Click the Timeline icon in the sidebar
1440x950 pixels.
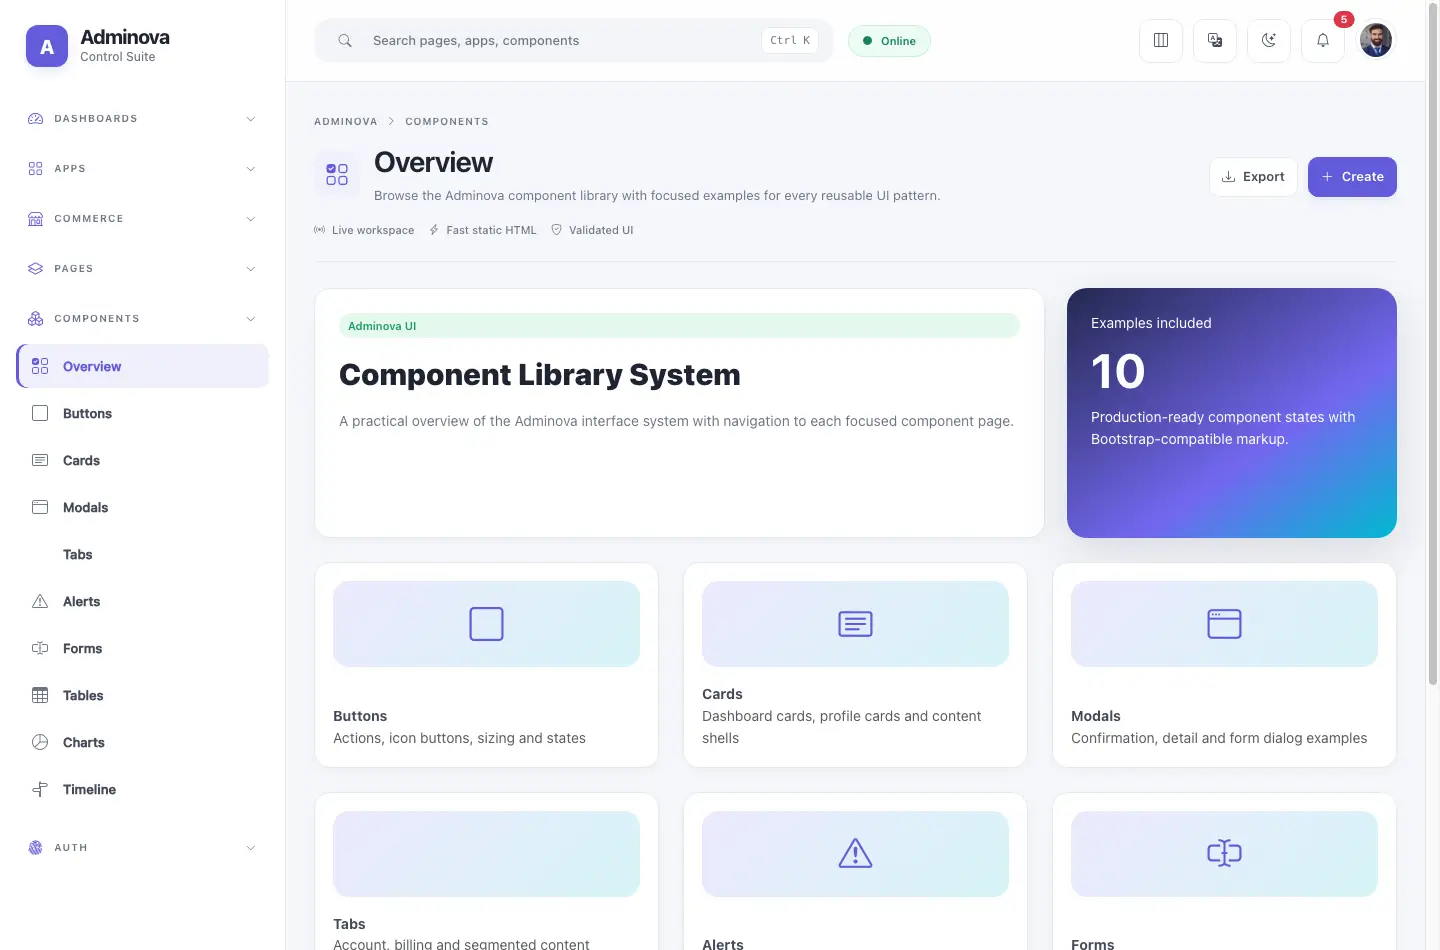click(40, 789)
